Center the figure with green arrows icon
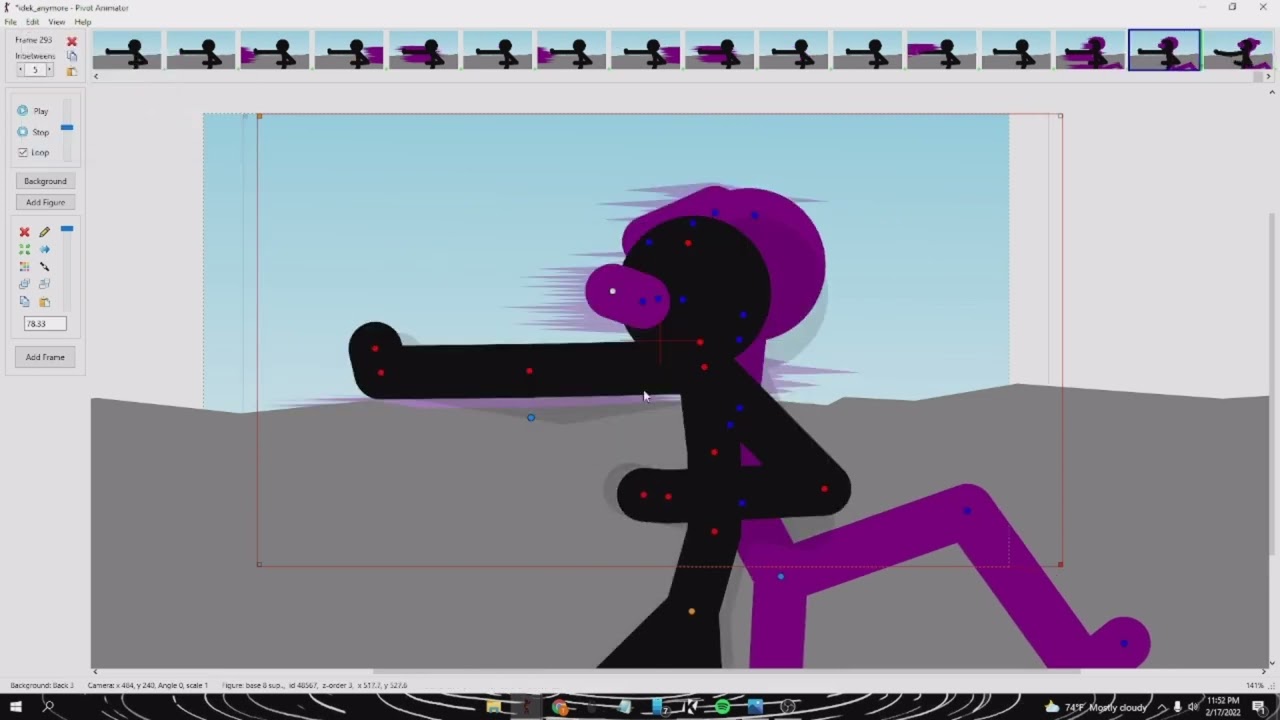Screen dimensions: 1280x720 [24, 249]
